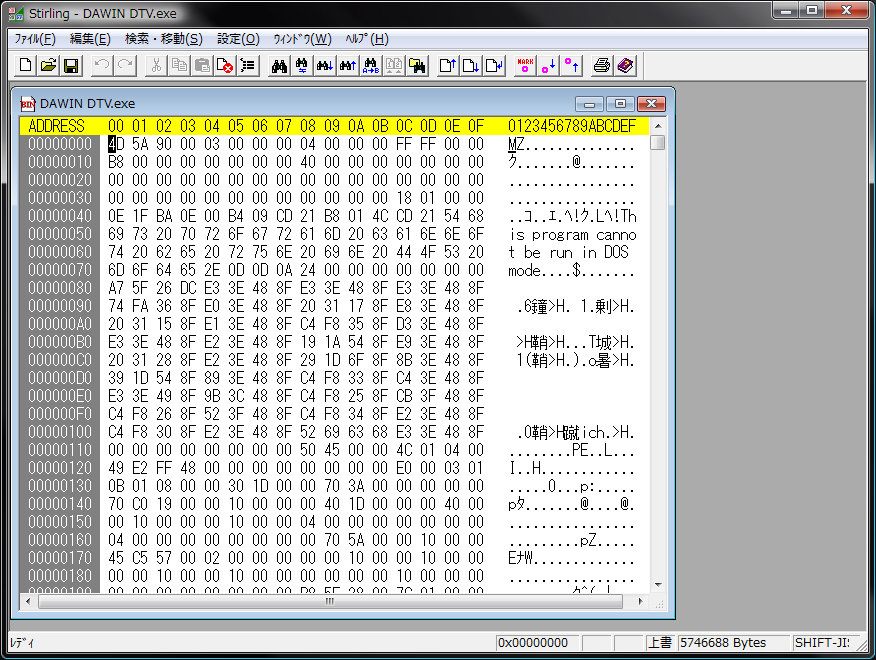Minimize the DAWIN DTV.exe child window

point(589,104)
